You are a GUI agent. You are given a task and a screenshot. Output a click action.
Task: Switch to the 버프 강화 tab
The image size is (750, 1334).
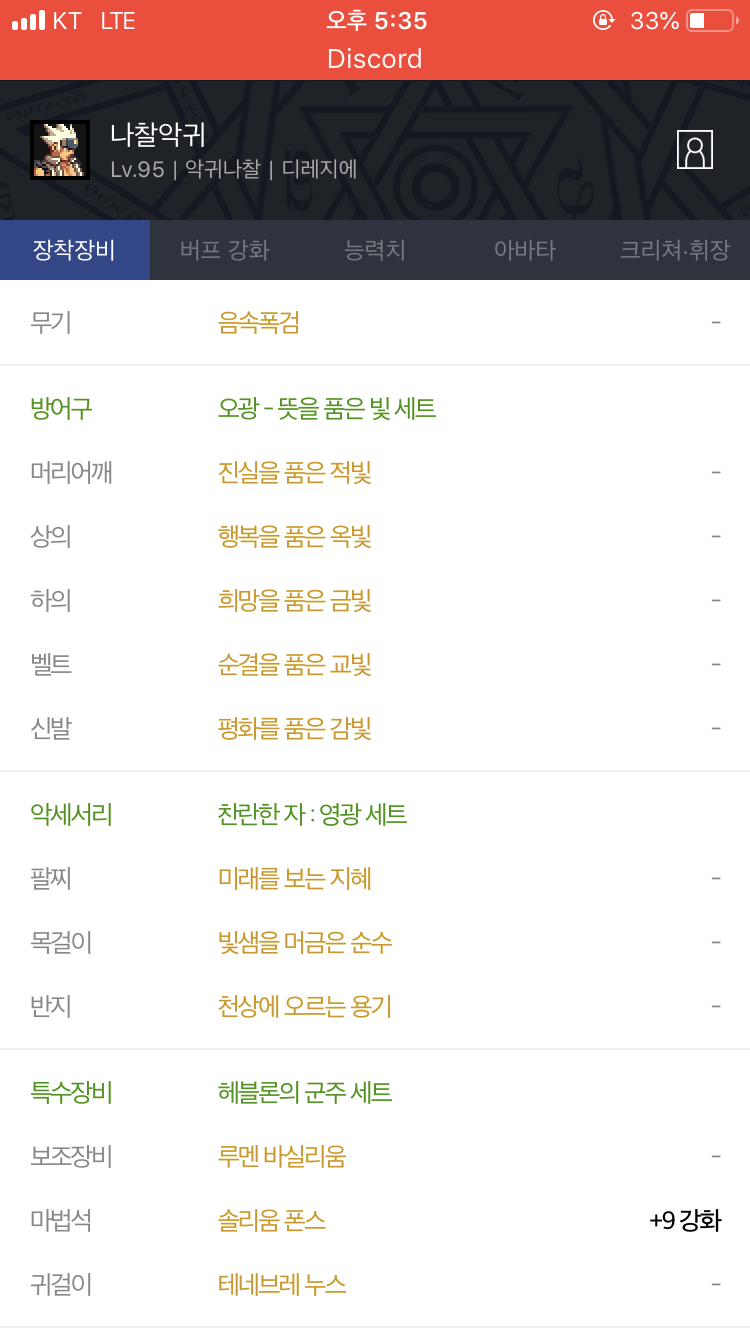pos(225,250)
